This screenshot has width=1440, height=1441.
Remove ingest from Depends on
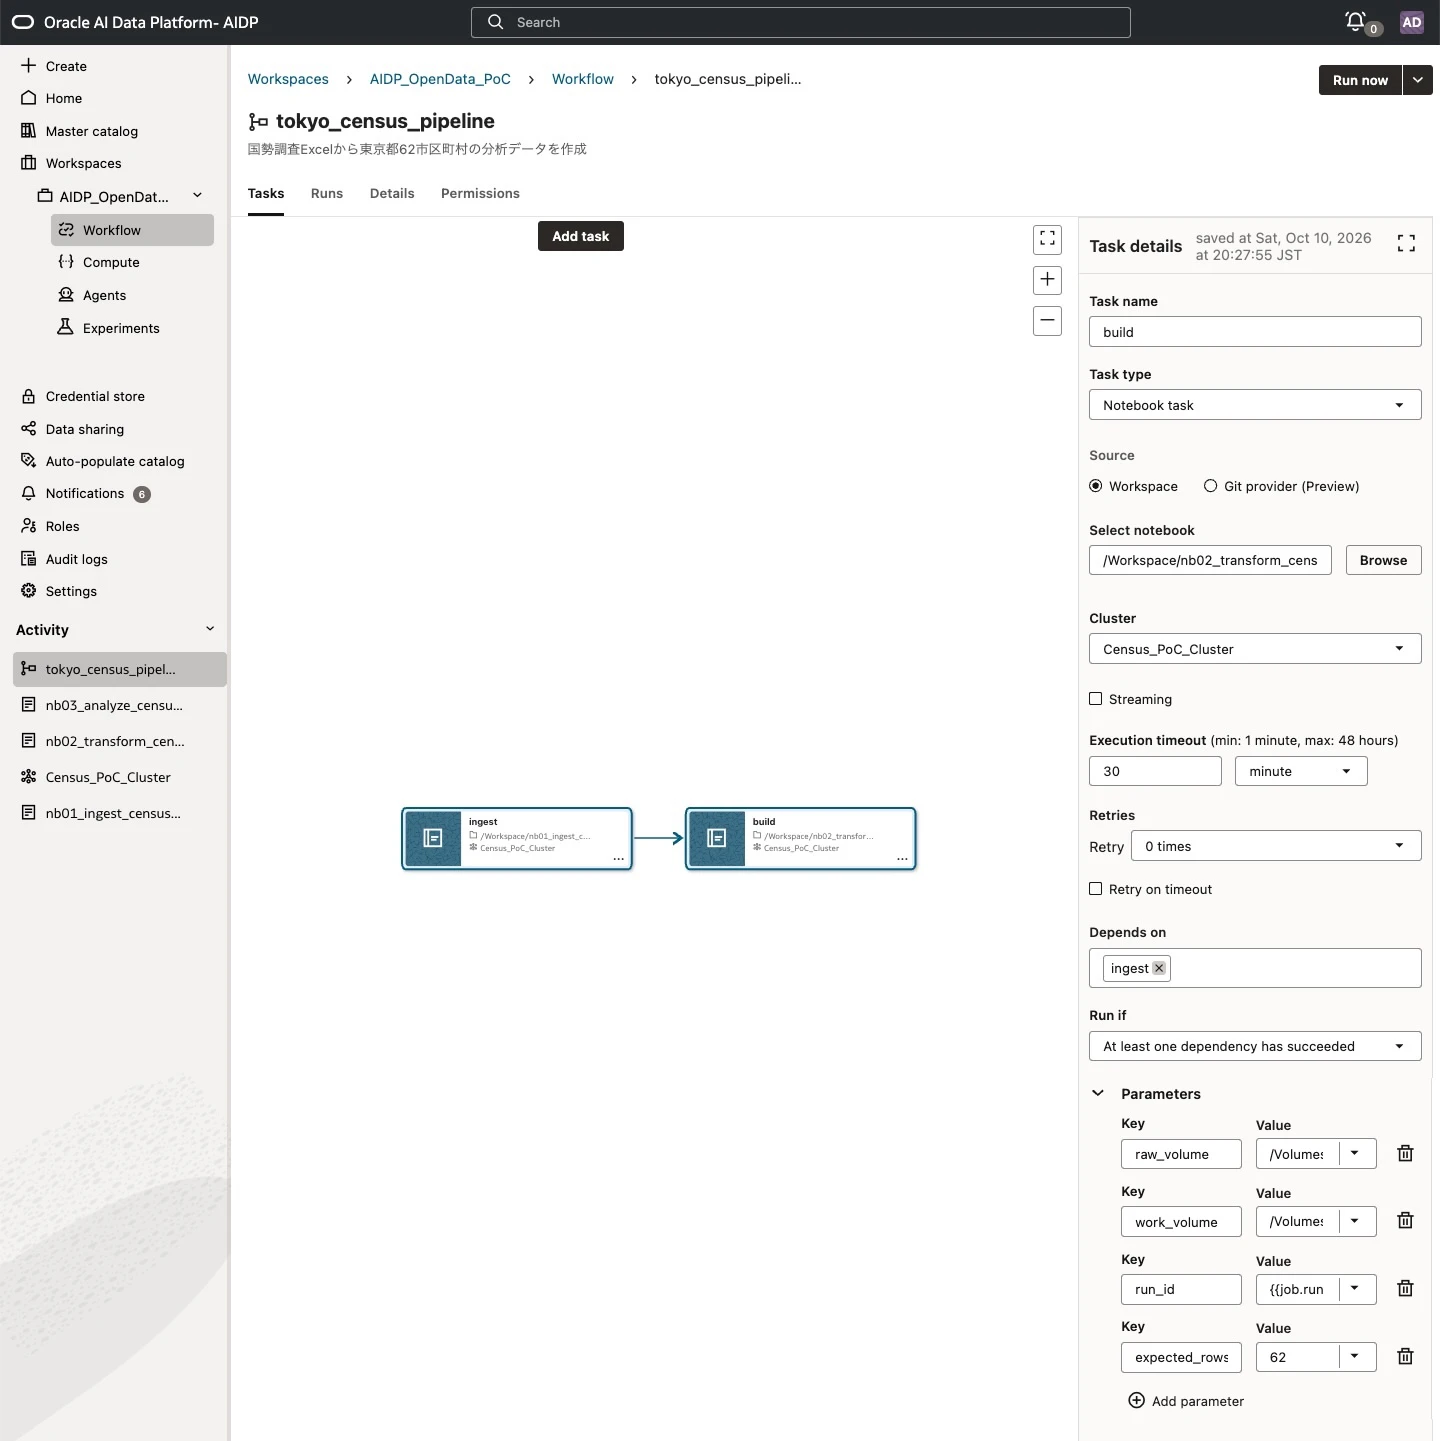(1159, 968)
